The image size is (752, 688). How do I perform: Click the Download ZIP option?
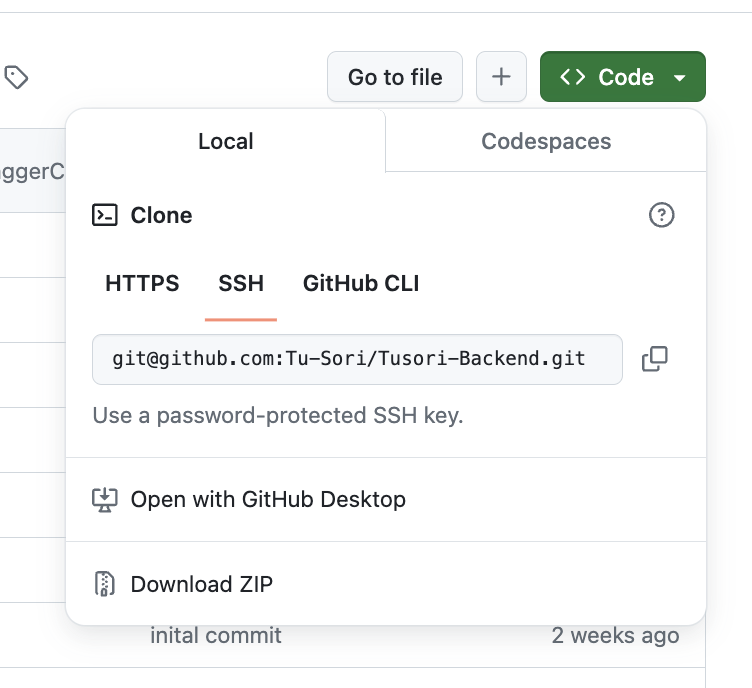pyautogui.click(x=386, y=584)
